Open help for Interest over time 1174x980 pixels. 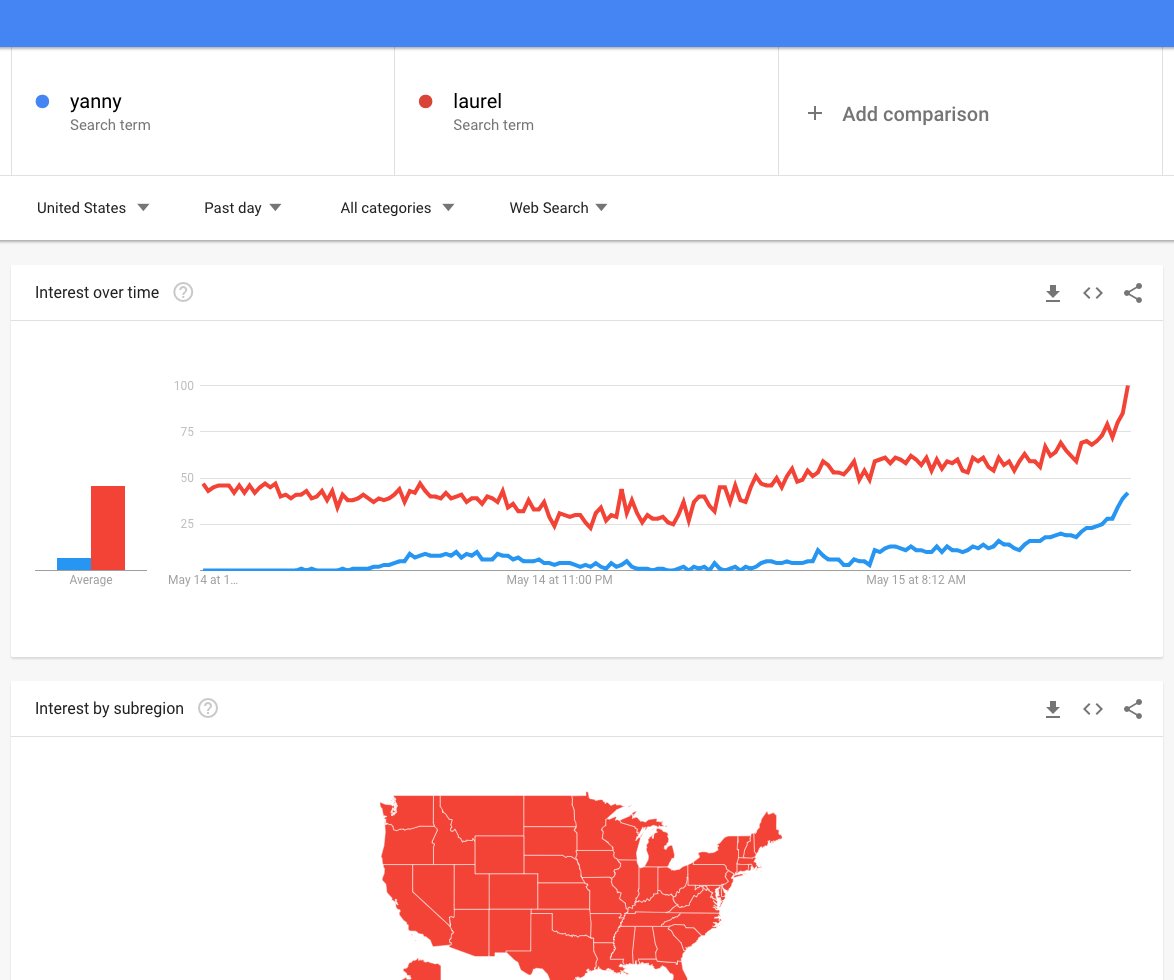183,292
